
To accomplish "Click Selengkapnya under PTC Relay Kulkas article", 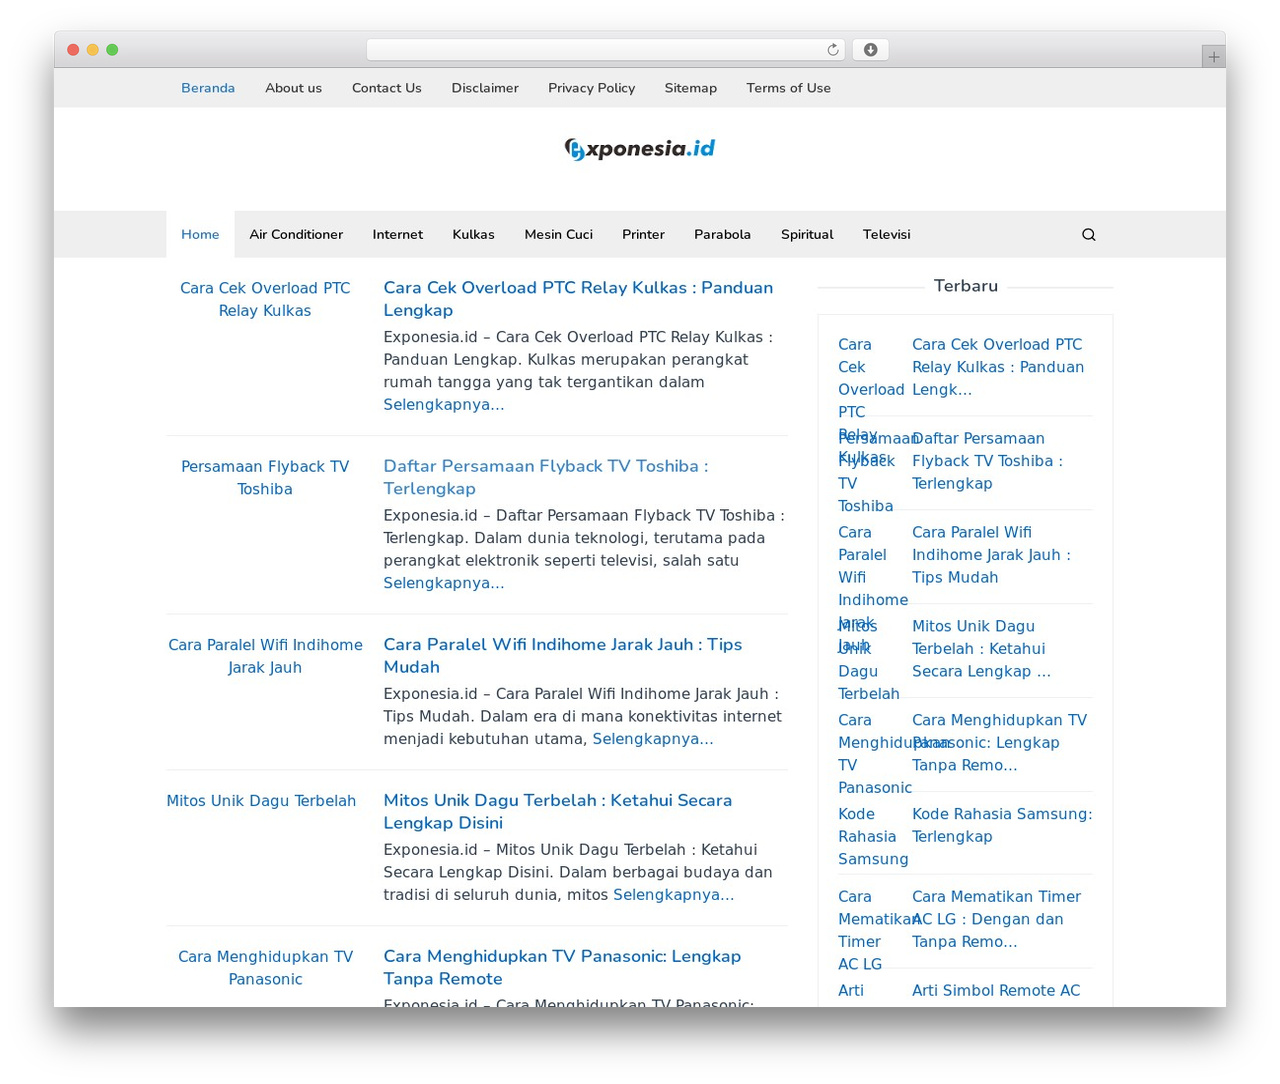I will click(443, 405).
